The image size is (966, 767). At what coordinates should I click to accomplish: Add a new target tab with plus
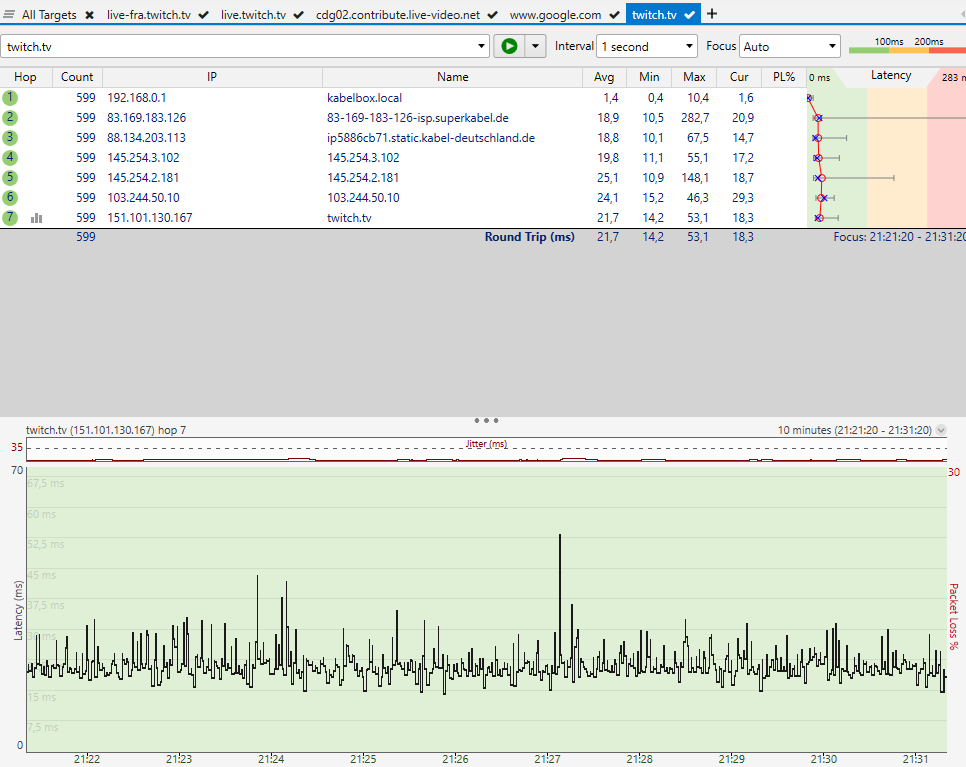(712, 14)
